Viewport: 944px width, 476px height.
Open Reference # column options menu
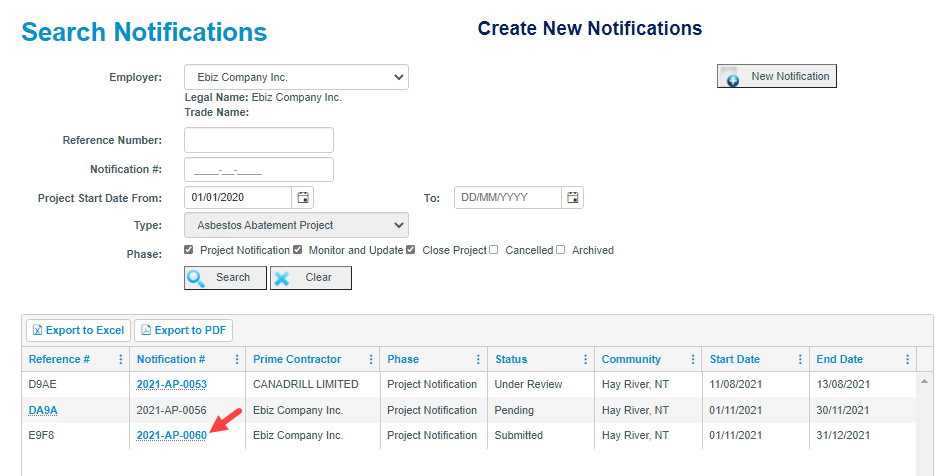pyautogui.click(x=120, y=359)
